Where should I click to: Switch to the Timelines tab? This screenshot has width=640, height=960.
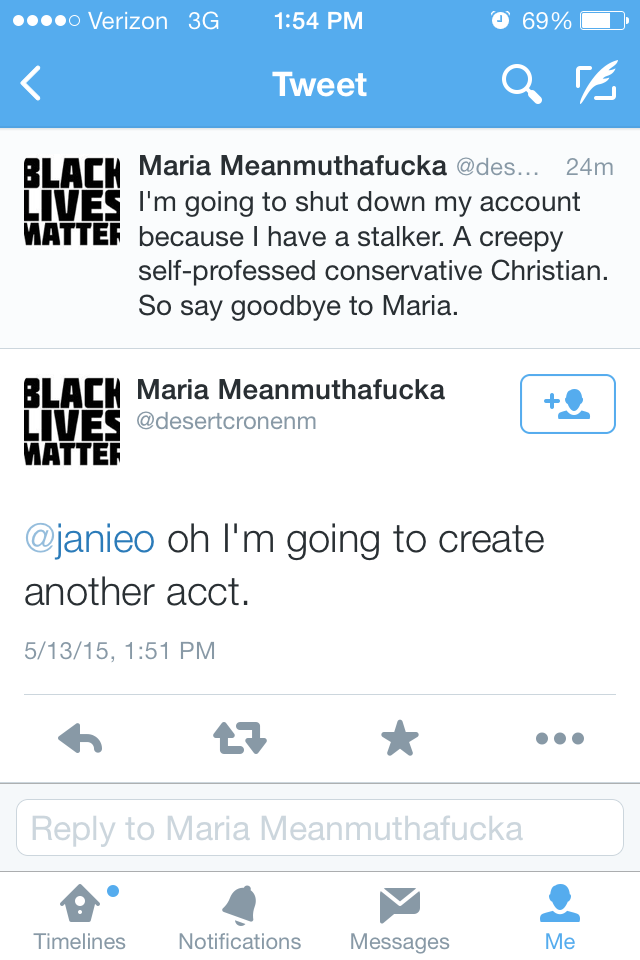[x=80, y=917]
